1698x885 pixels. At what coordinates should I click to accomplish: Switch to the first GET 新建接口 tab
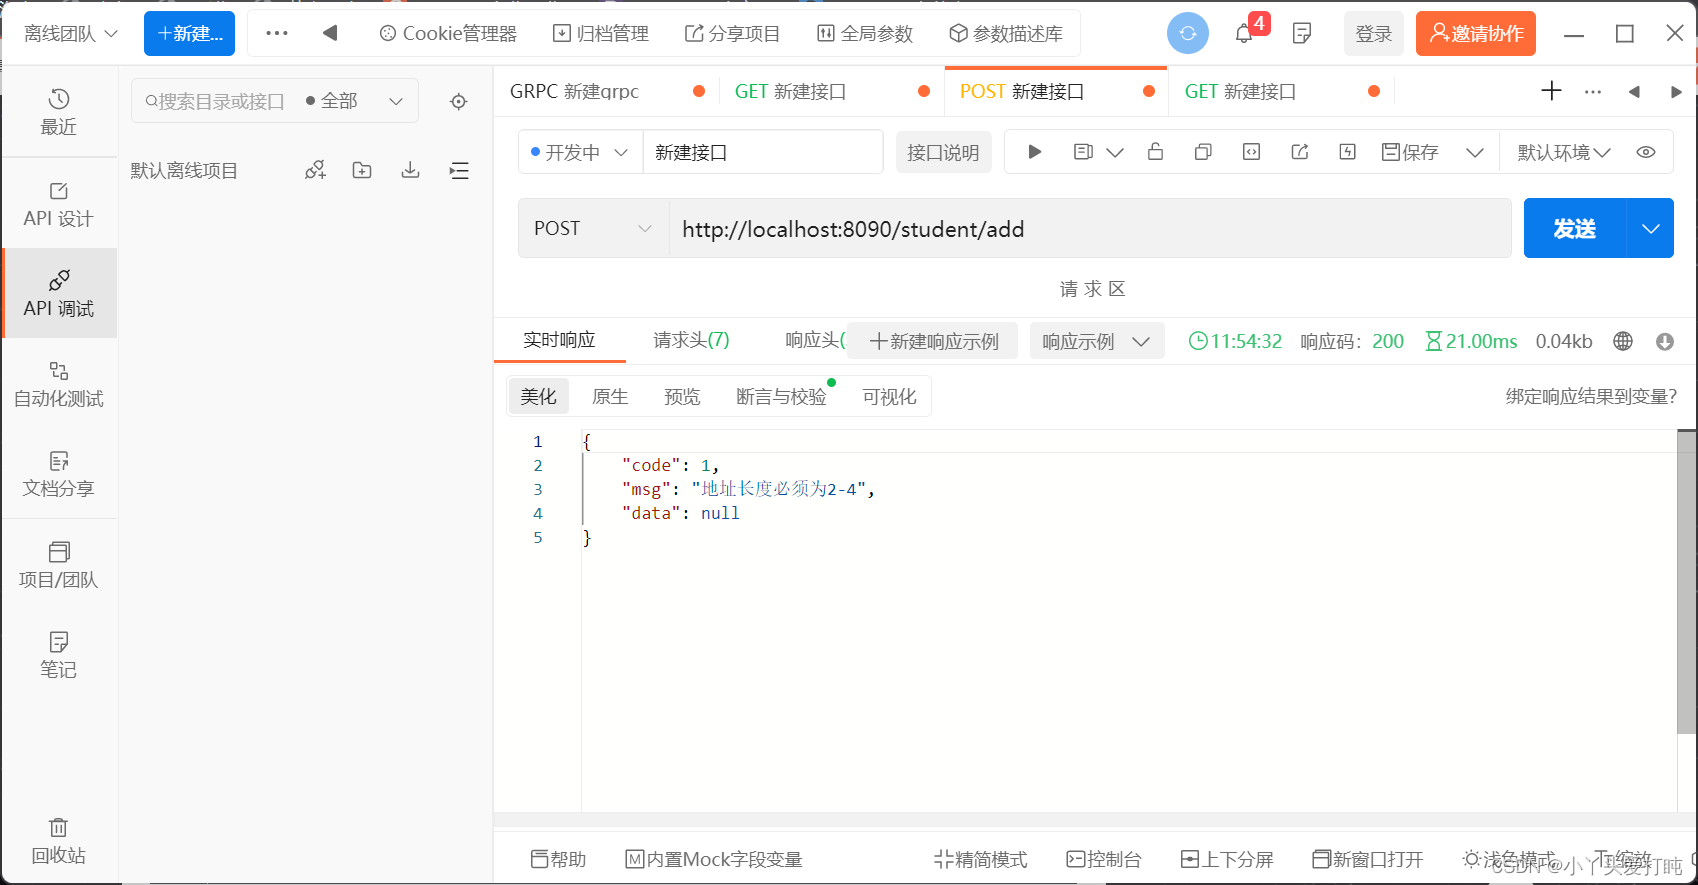(x=832, y=91)
